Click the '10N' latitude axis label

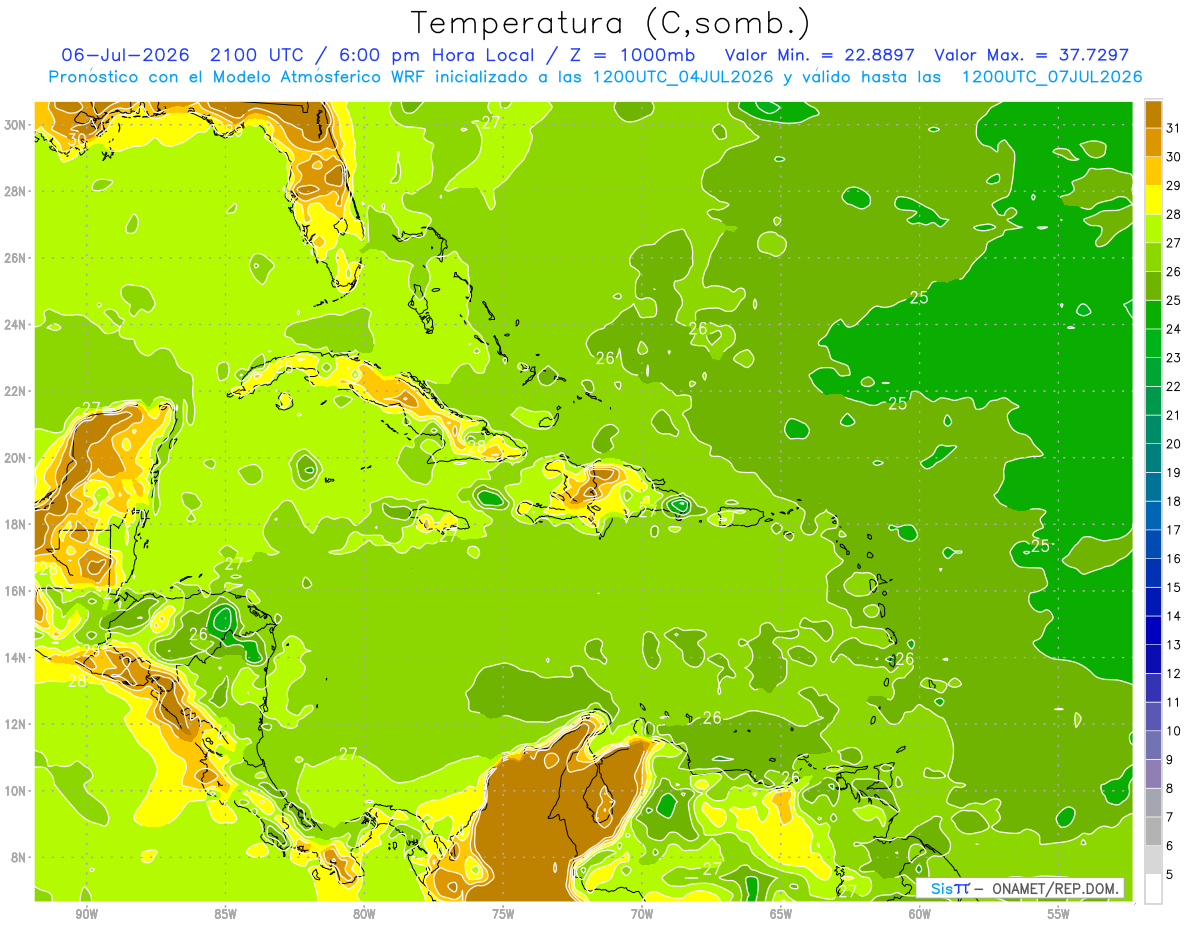pyautogui.click(x=17, y=791)
